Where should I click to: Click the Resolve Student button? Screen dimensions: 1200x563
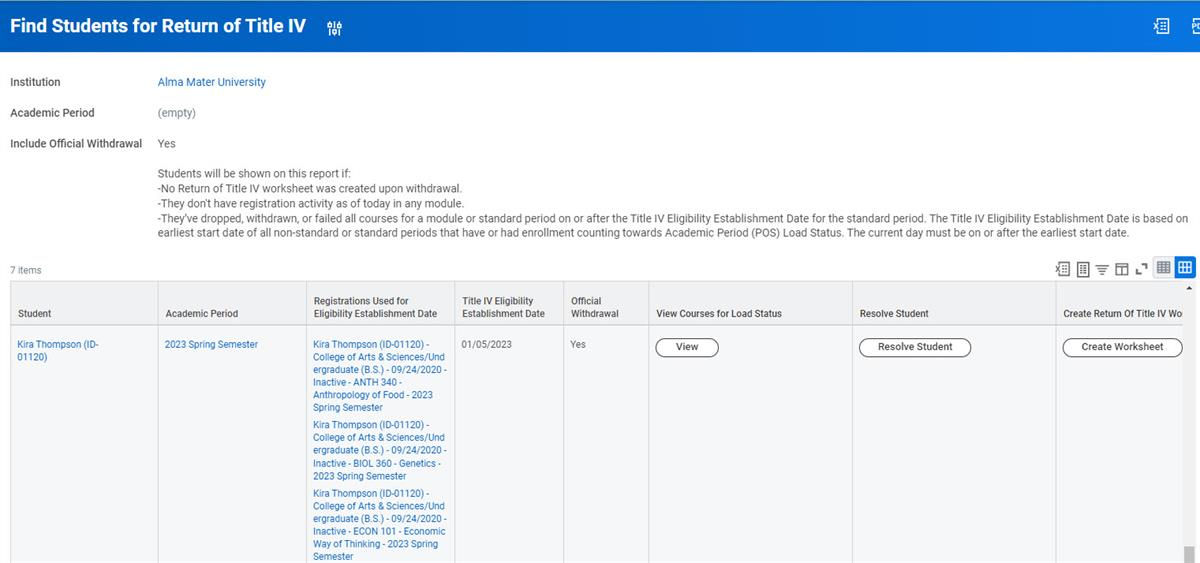click(915, 347)
